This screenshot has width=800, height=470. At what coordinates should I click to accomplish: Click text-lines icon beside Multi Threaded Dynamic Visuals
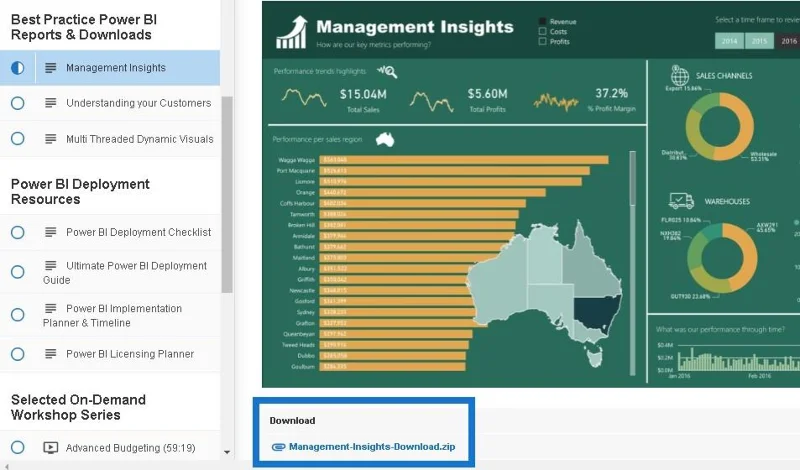(x=51, y=138)
